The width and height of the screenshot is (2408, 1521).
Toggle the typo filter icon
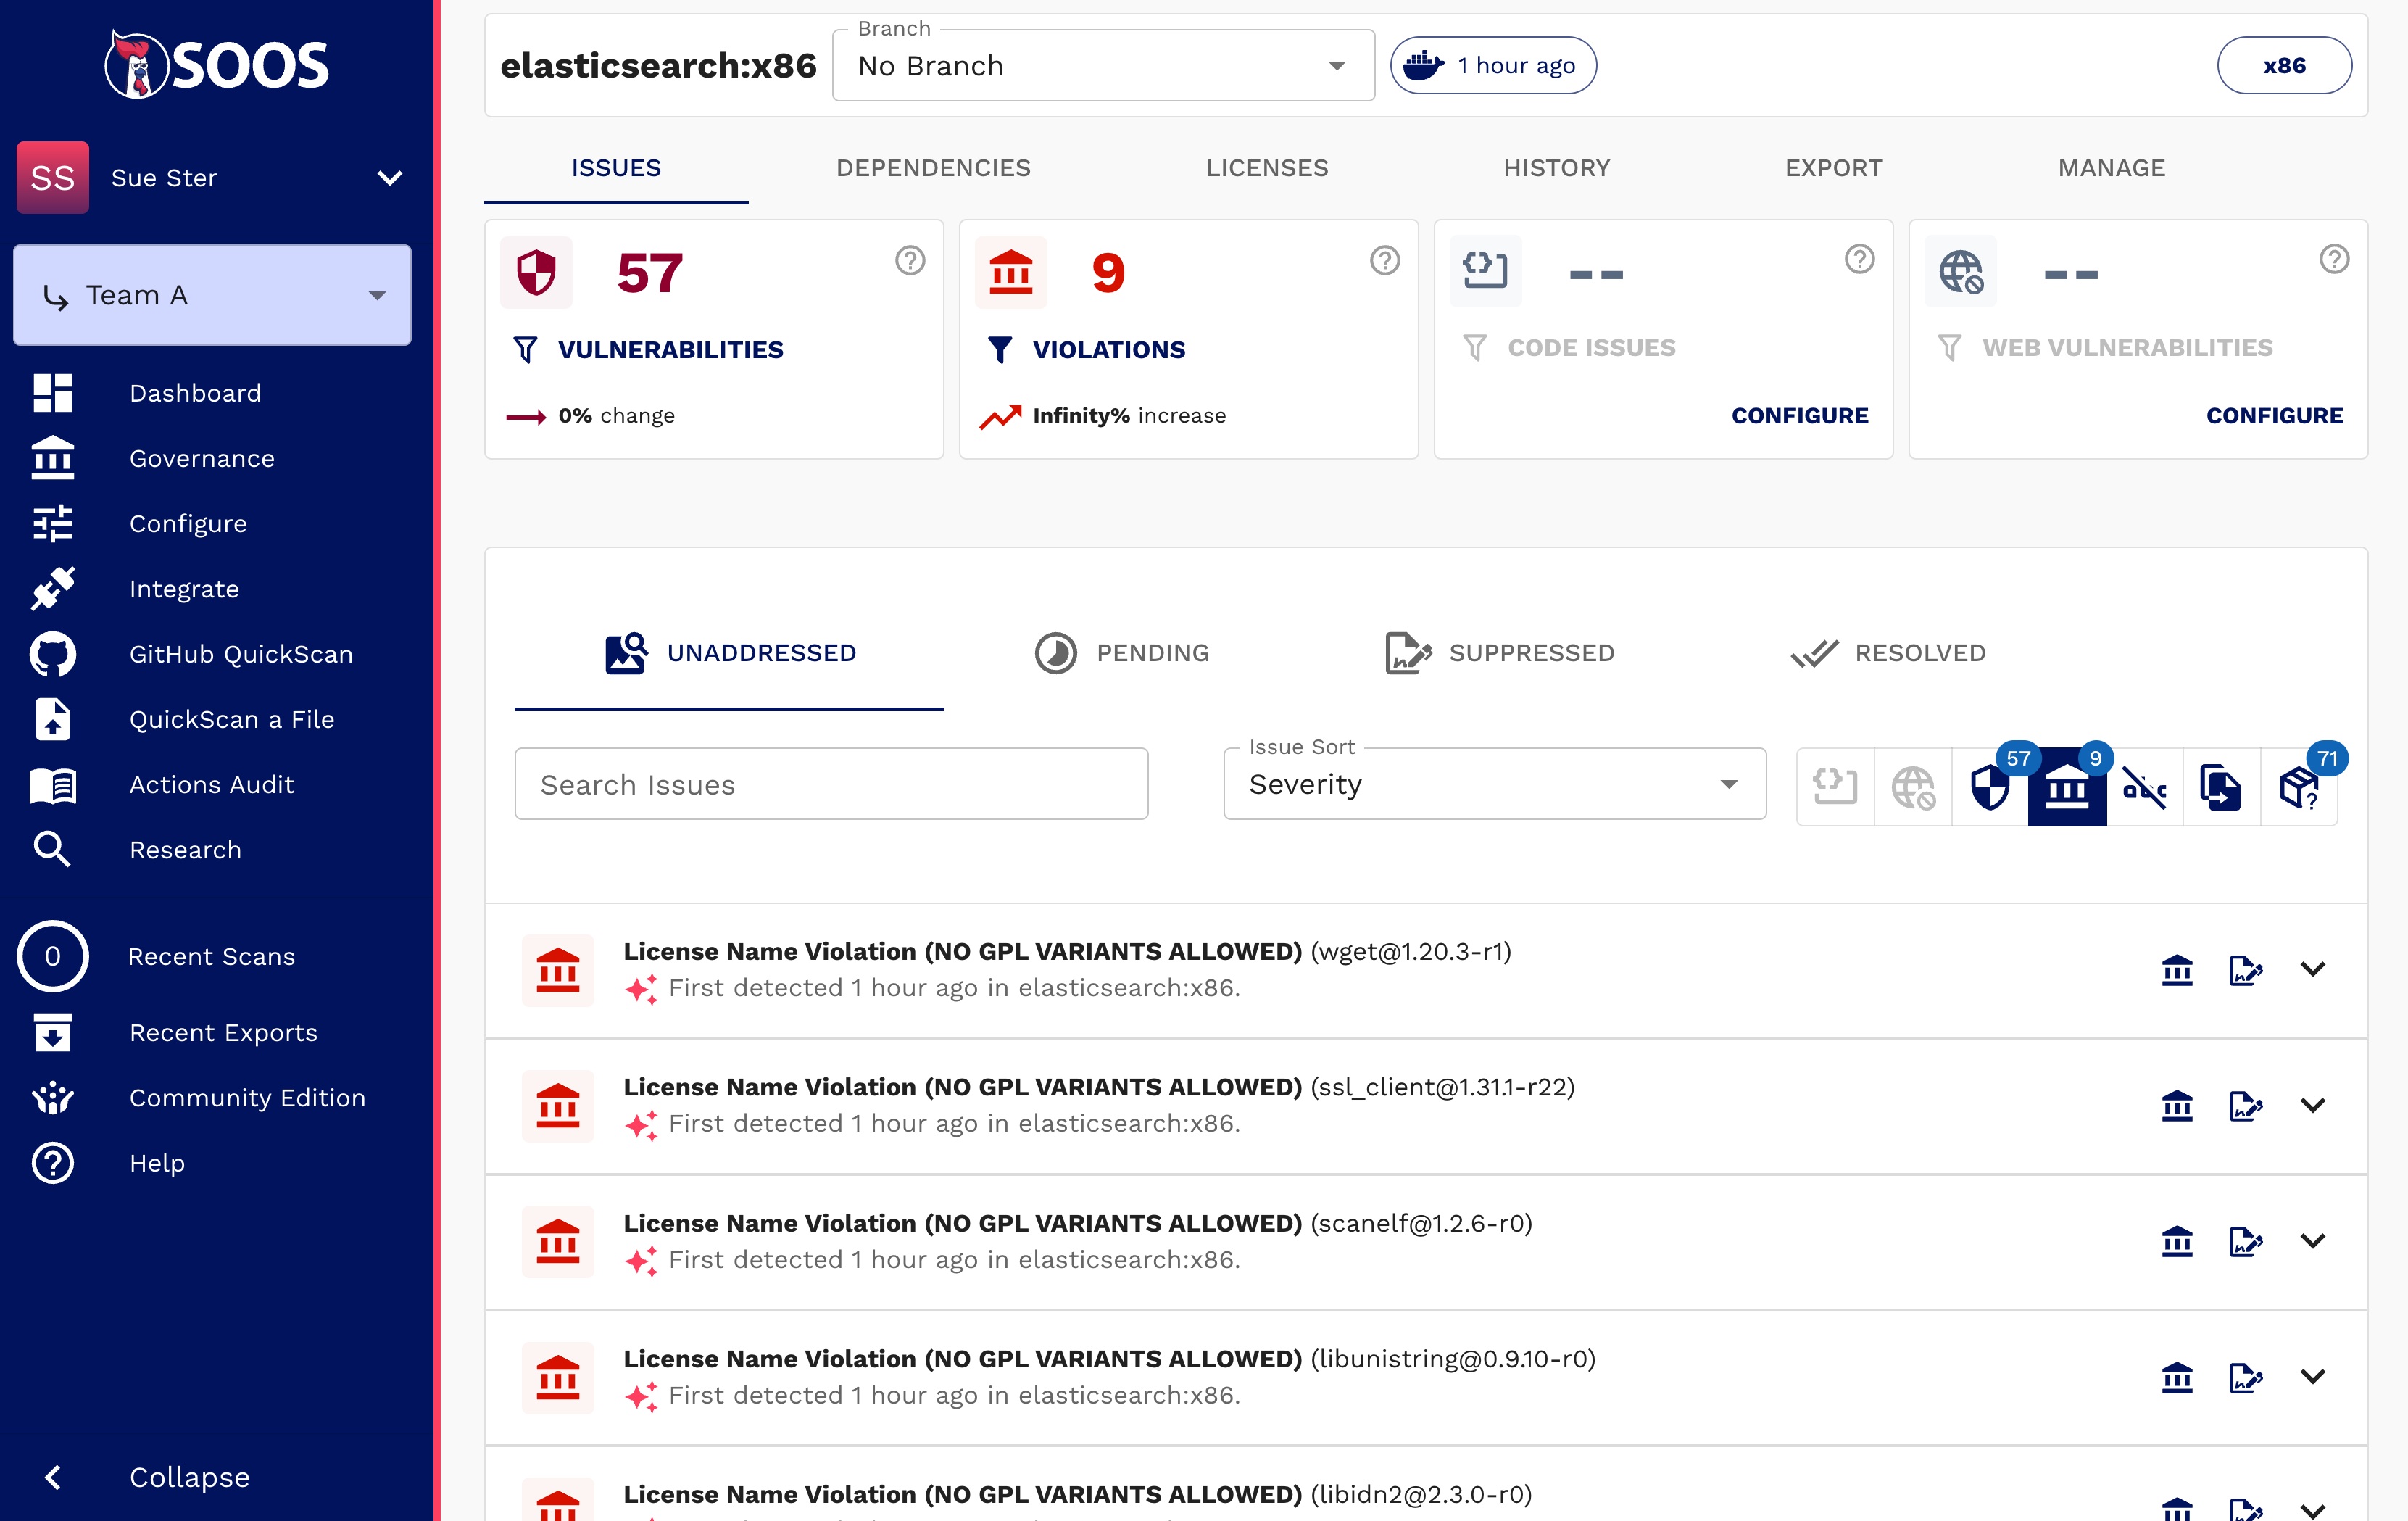[2144, 787]
